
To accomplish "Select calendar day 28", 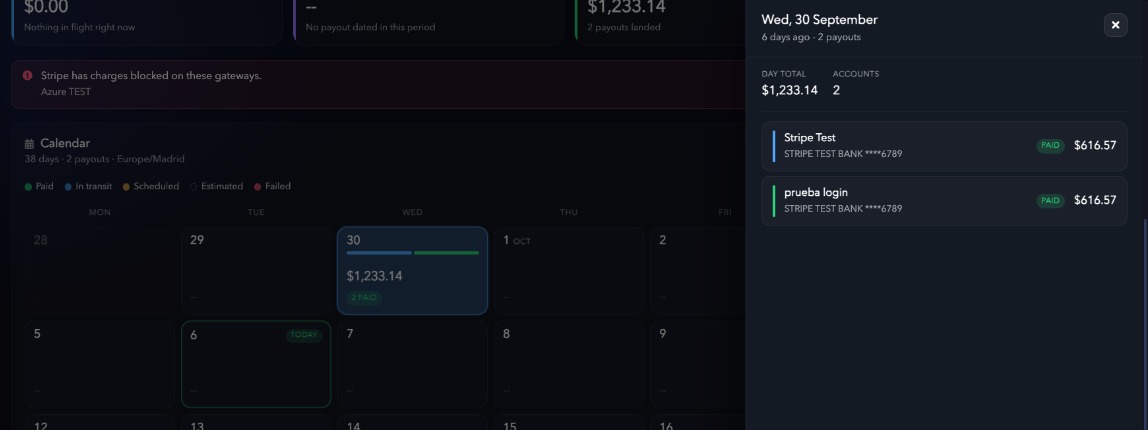I will 100,270.
